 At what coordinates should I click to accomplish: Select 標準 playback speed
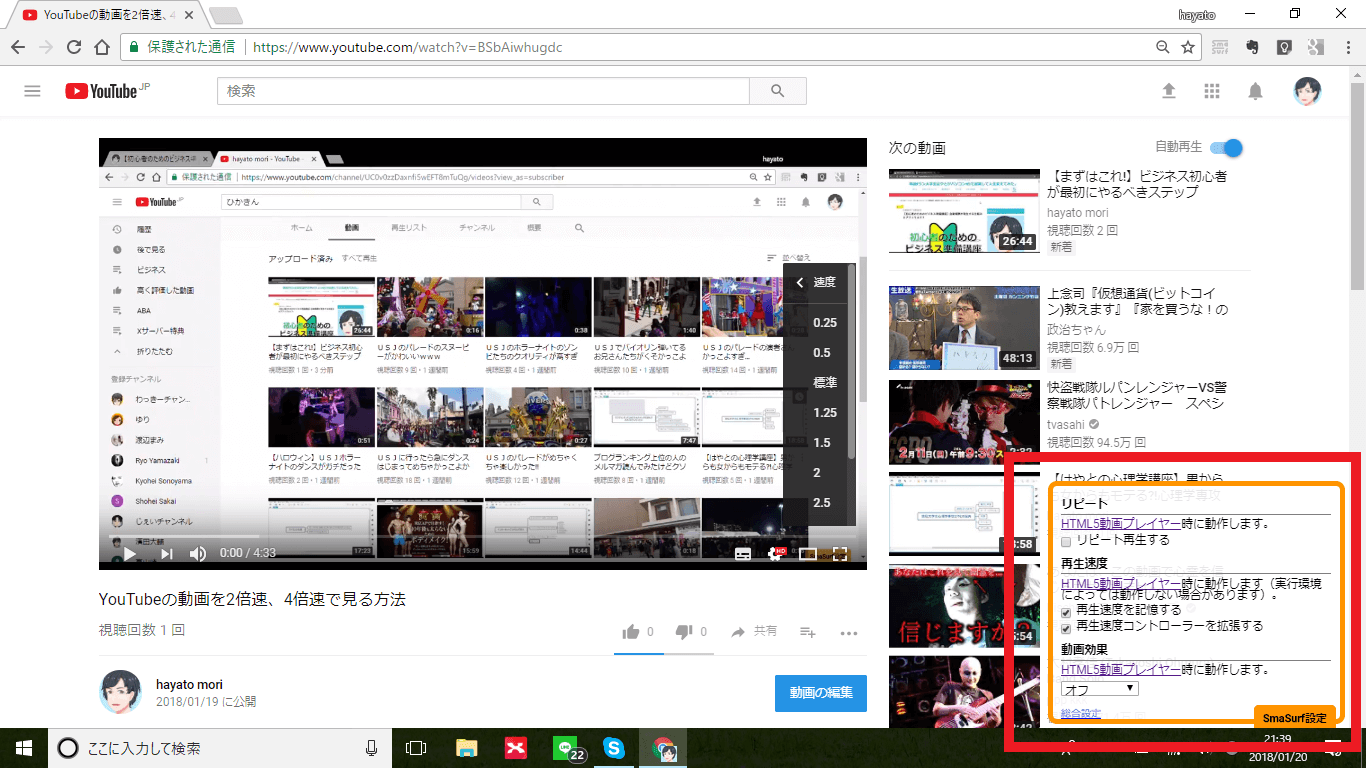tap(825, 383)
